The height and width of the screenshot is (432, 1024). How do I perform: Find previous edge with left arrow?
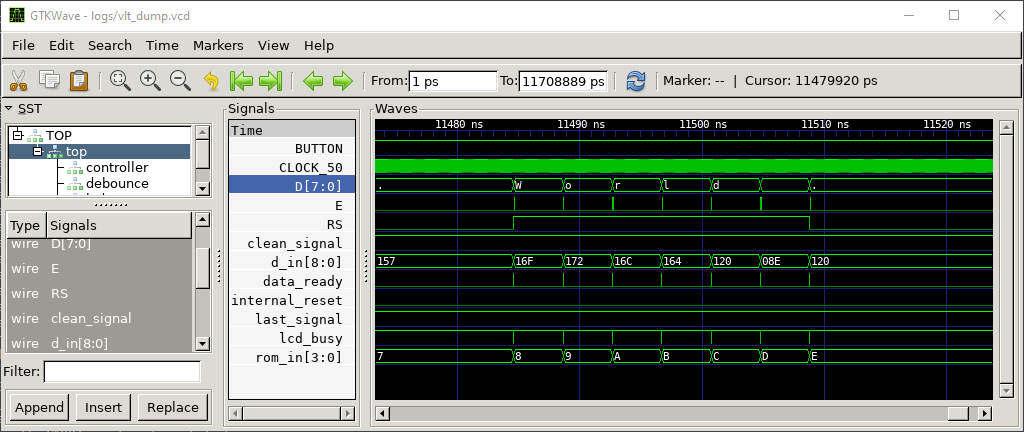[313, 81]
